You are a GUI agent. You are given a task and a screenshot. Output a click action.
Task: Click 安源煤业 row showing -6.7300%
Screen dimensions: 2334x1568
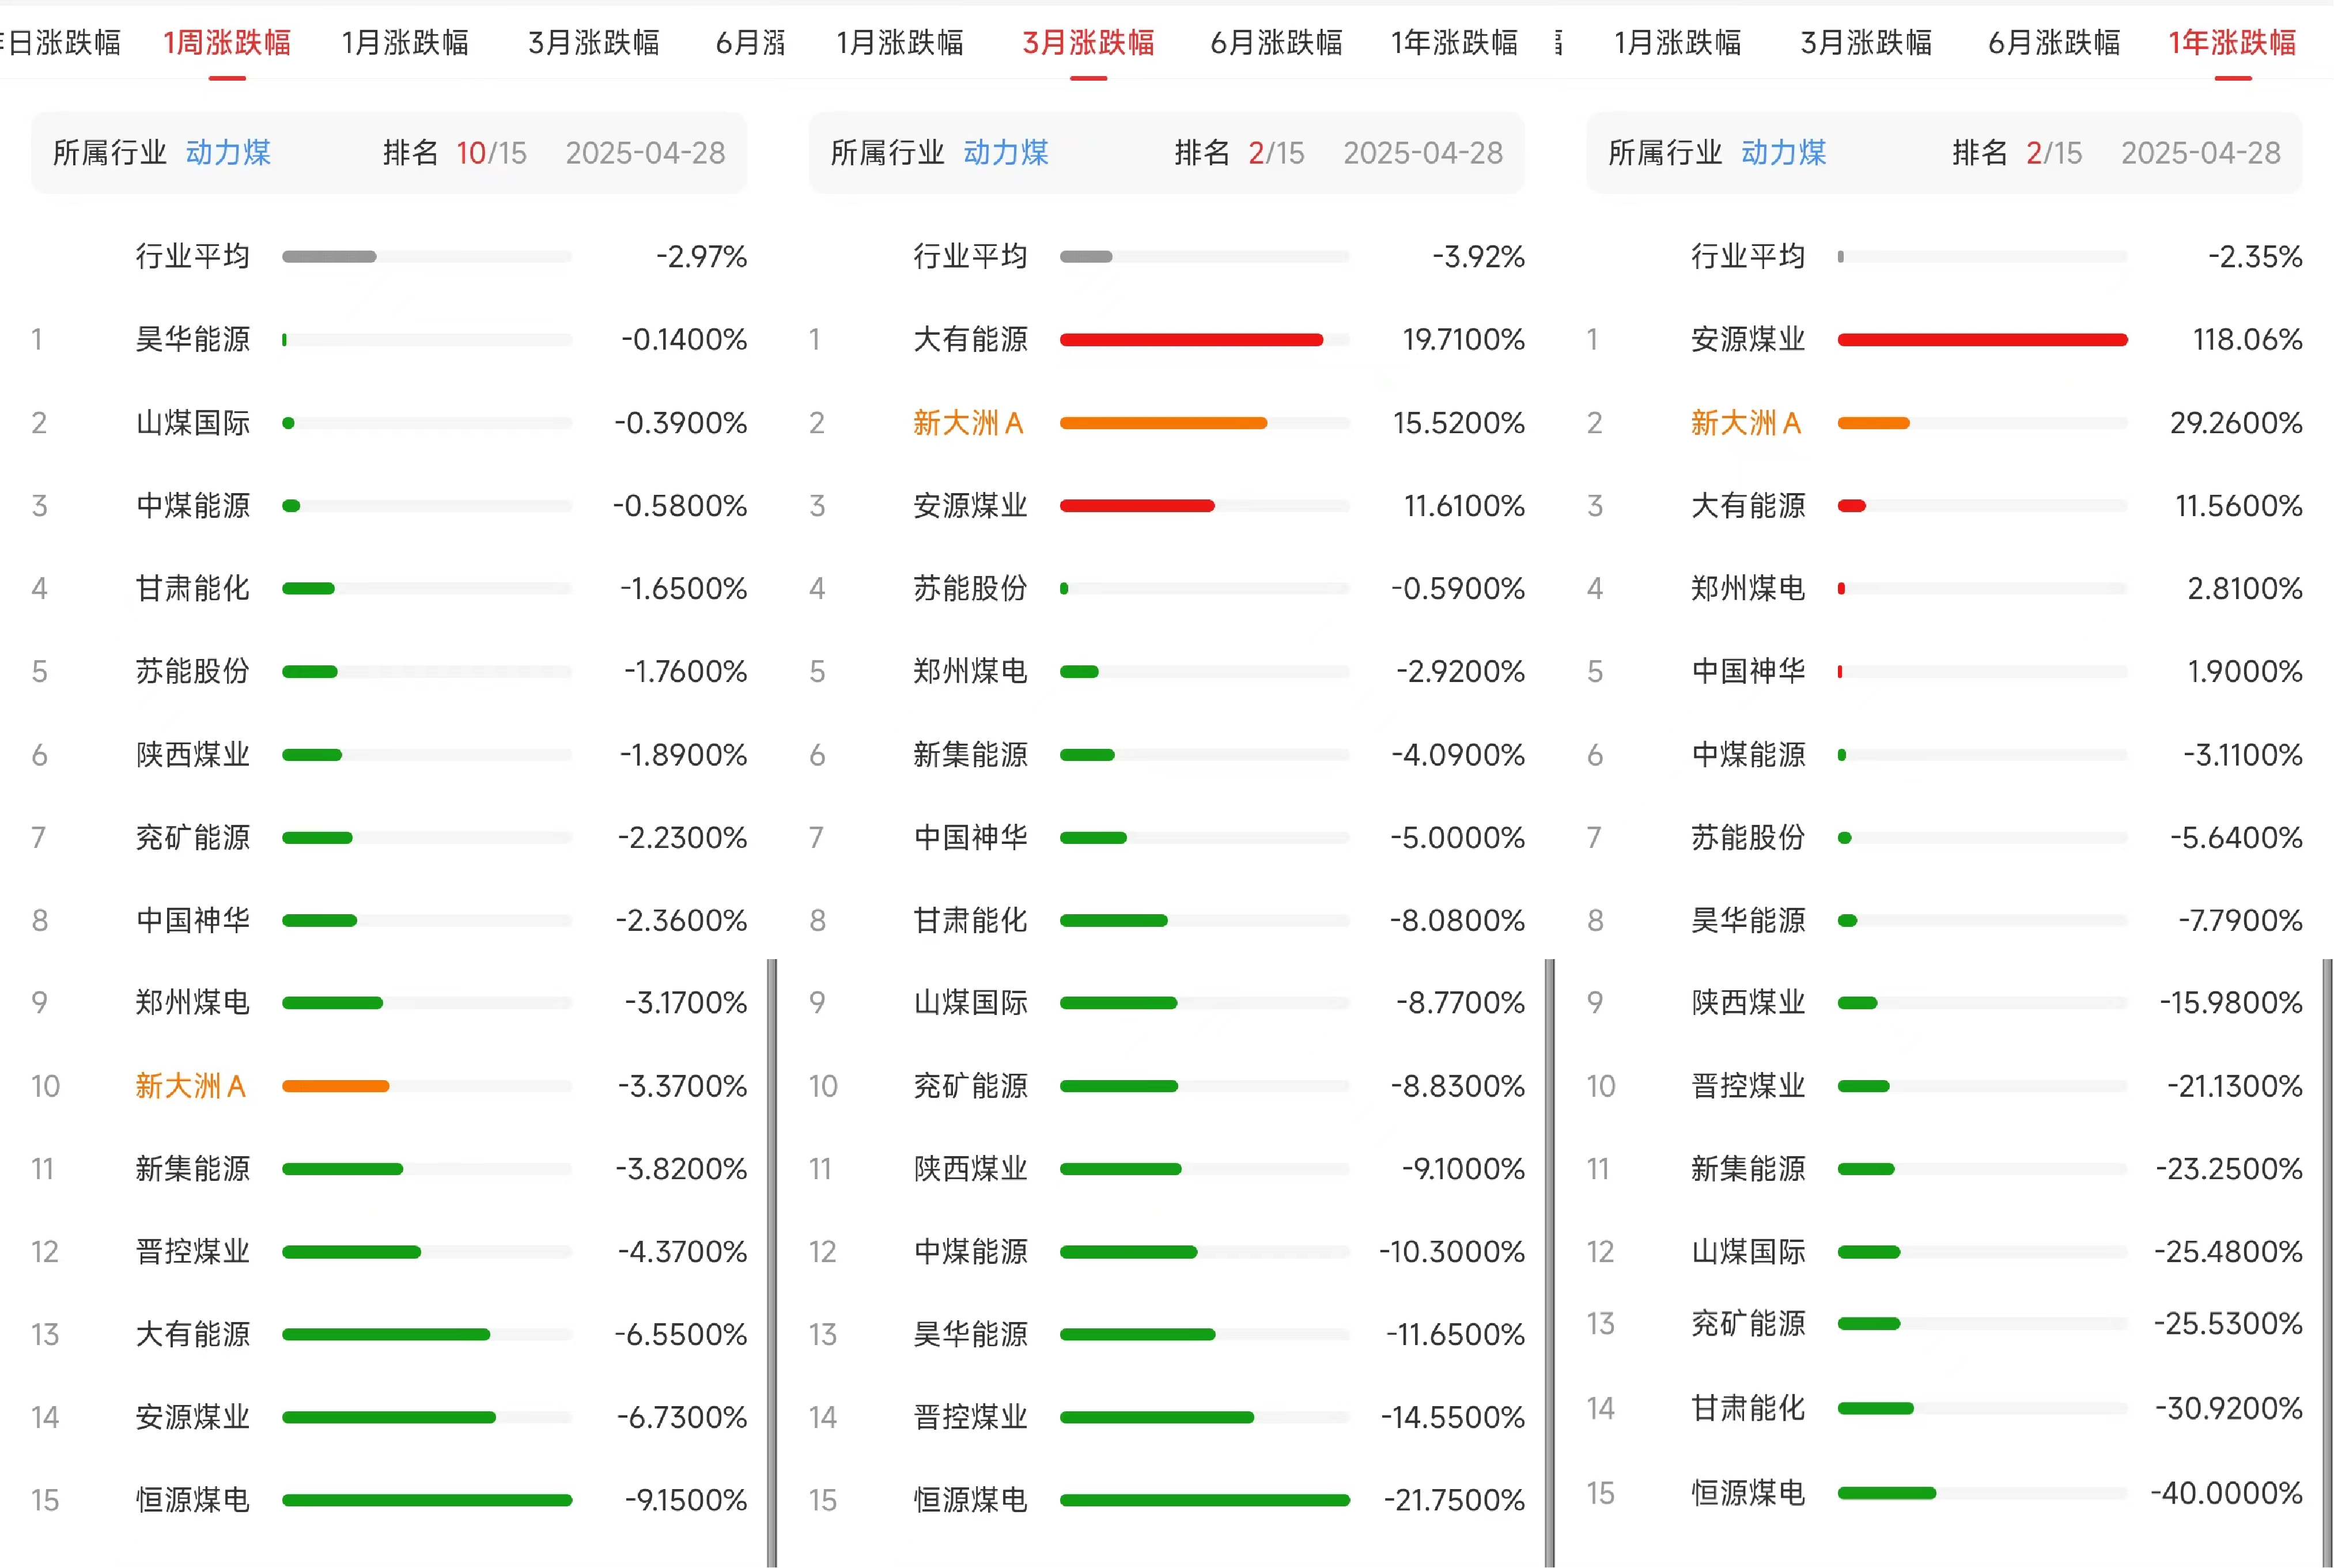tap(389, 1417)
